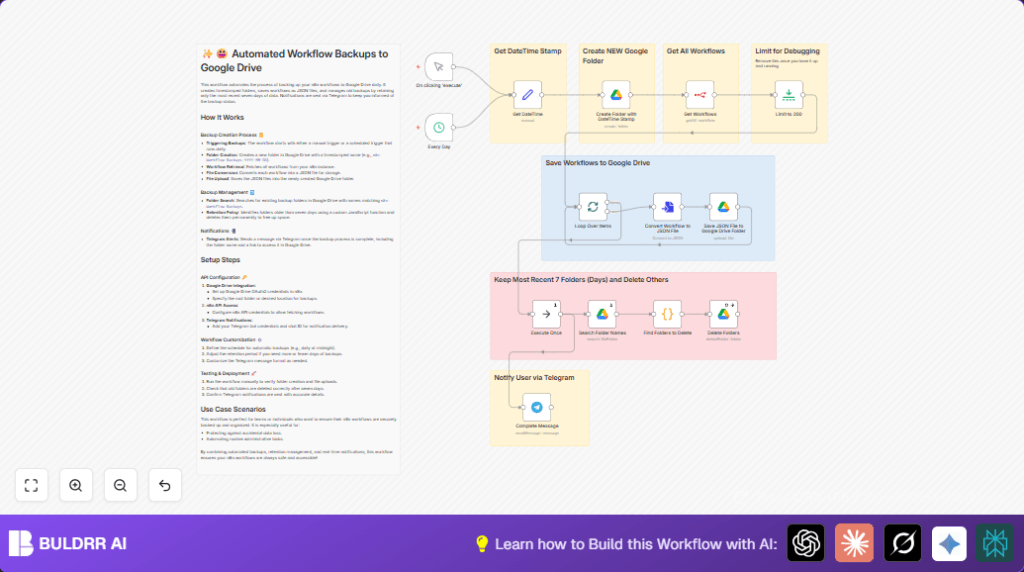The height and width of the screenshot is (572, 1024).
Task: Open the Get DateTime pencil node
Action: (x=527, y=95)
